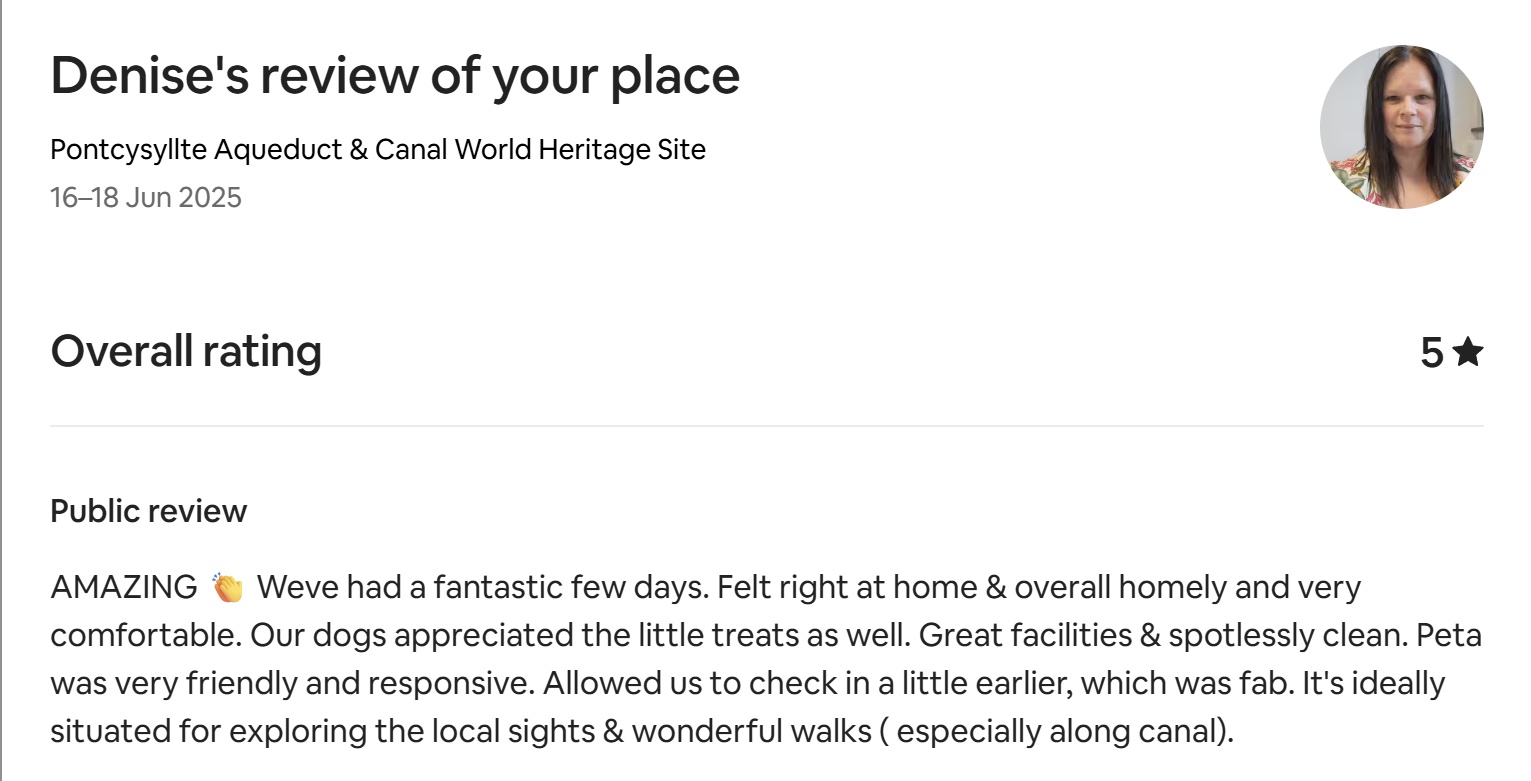Click the star icon beside the rating
The width and height of the screenshot is (1531, 781).
(x=1467, y=352)
